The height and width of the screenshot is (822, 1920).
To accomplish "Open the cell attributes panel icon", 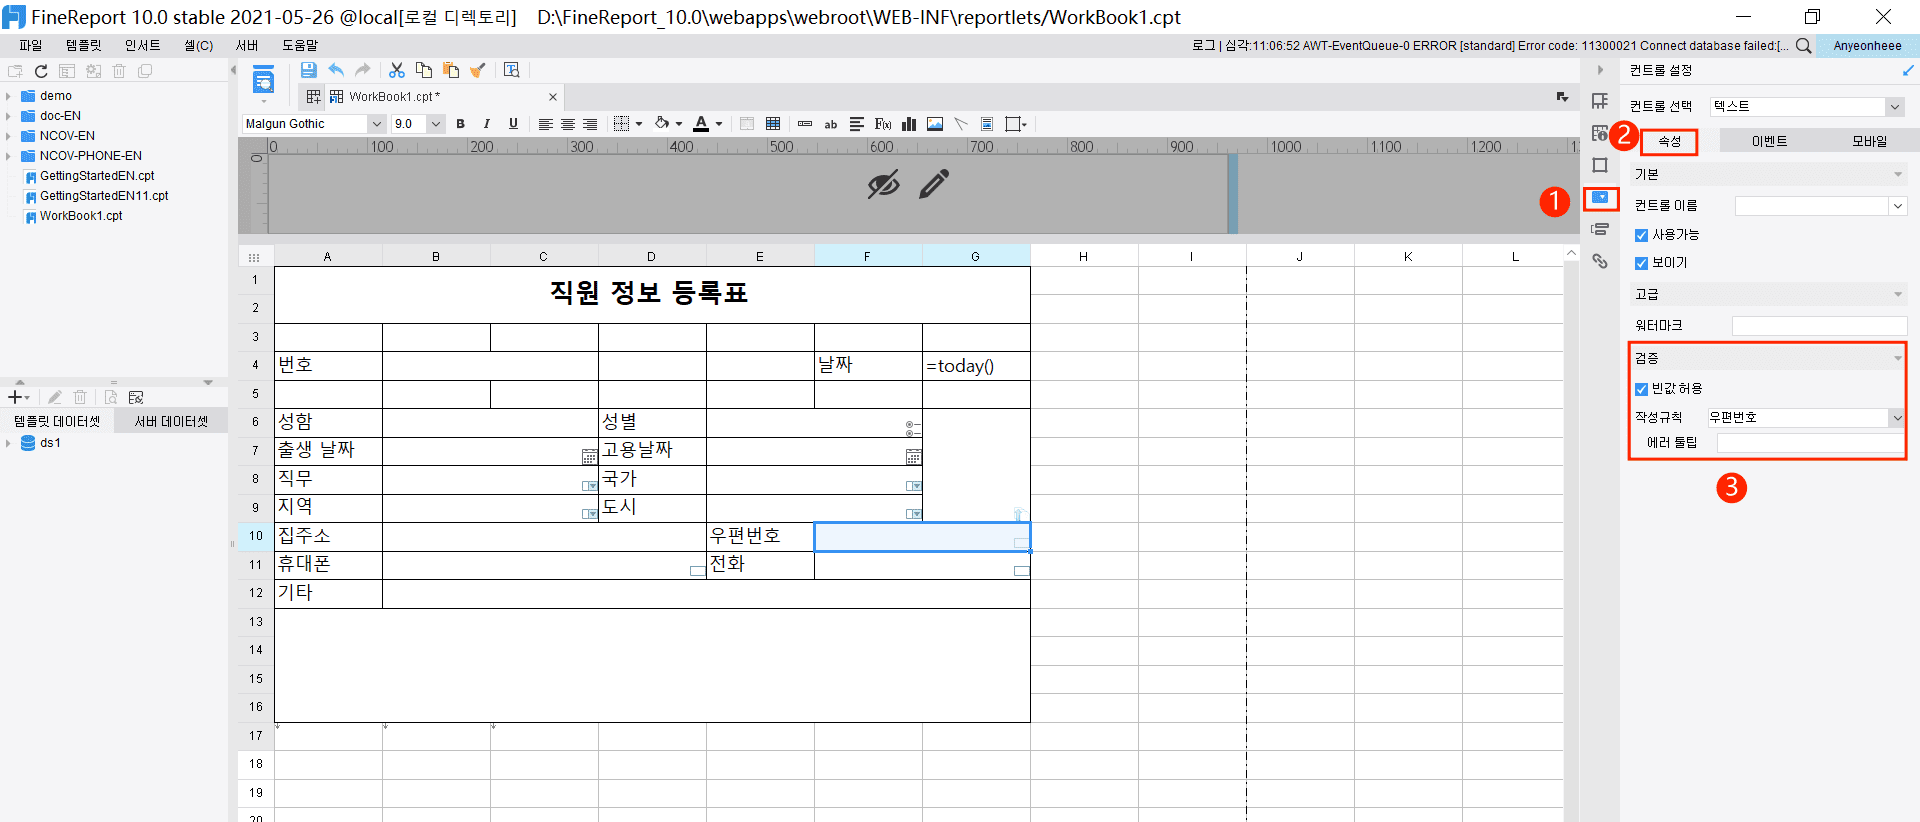I will coord(1600,133).
